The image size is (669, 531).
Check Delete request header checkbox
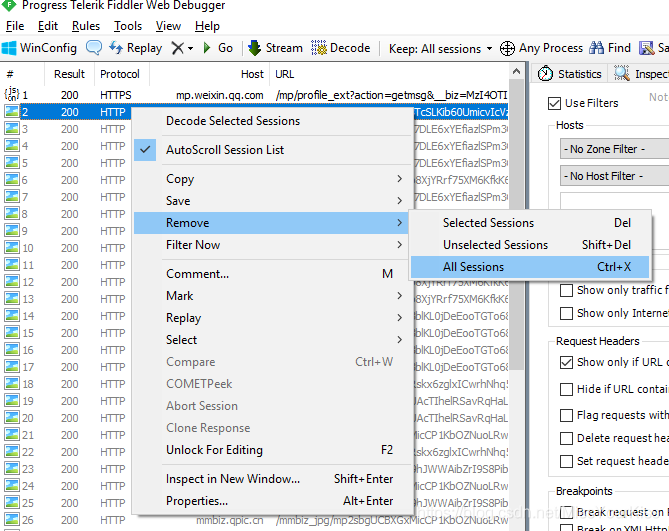tap(566, 438)
